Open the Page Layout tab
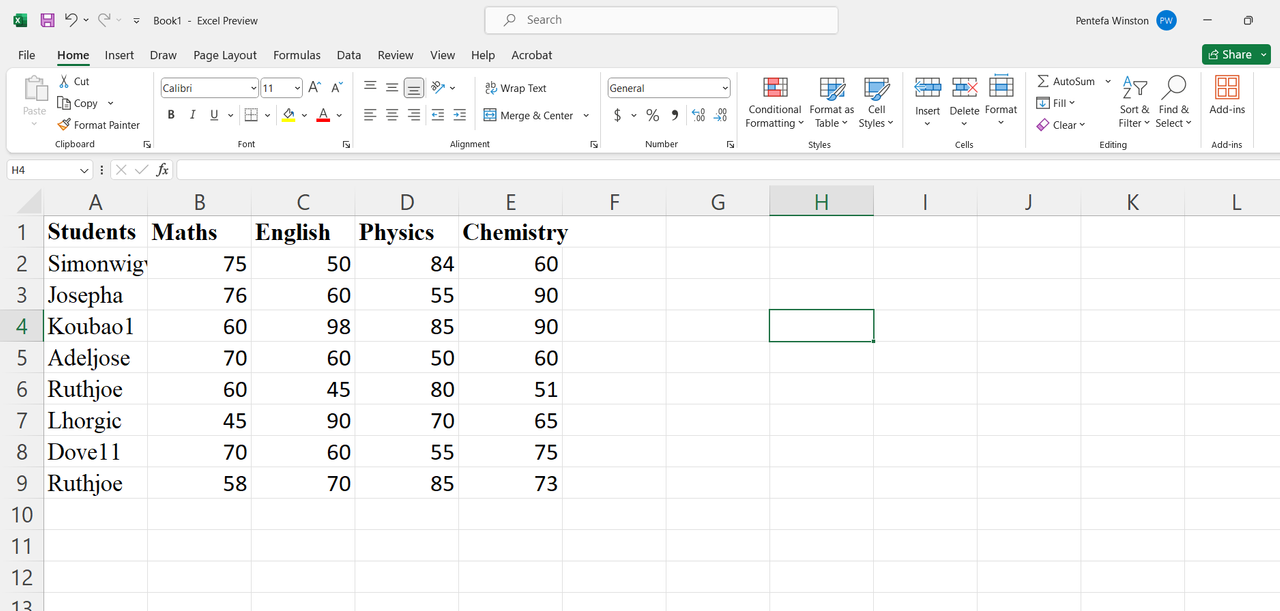Screen dimensions: 1280x611 click(225, 55)
